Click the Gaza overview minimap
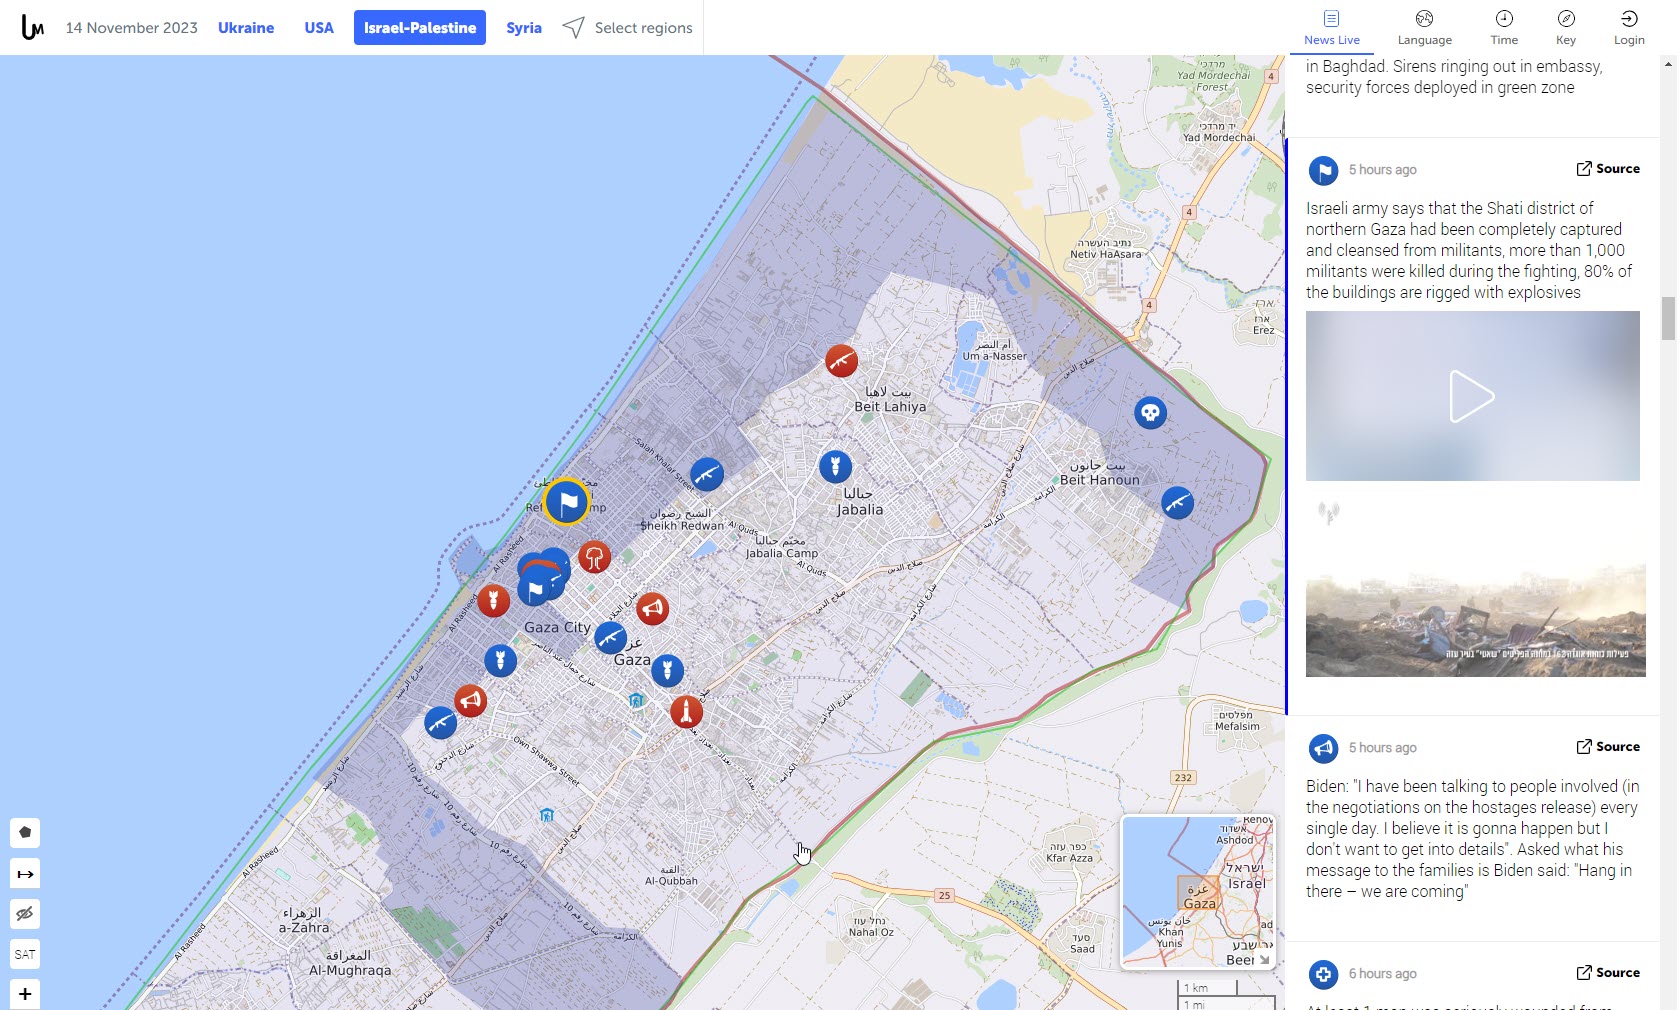This screenshot has height=1010, width=1680. 1198,892
